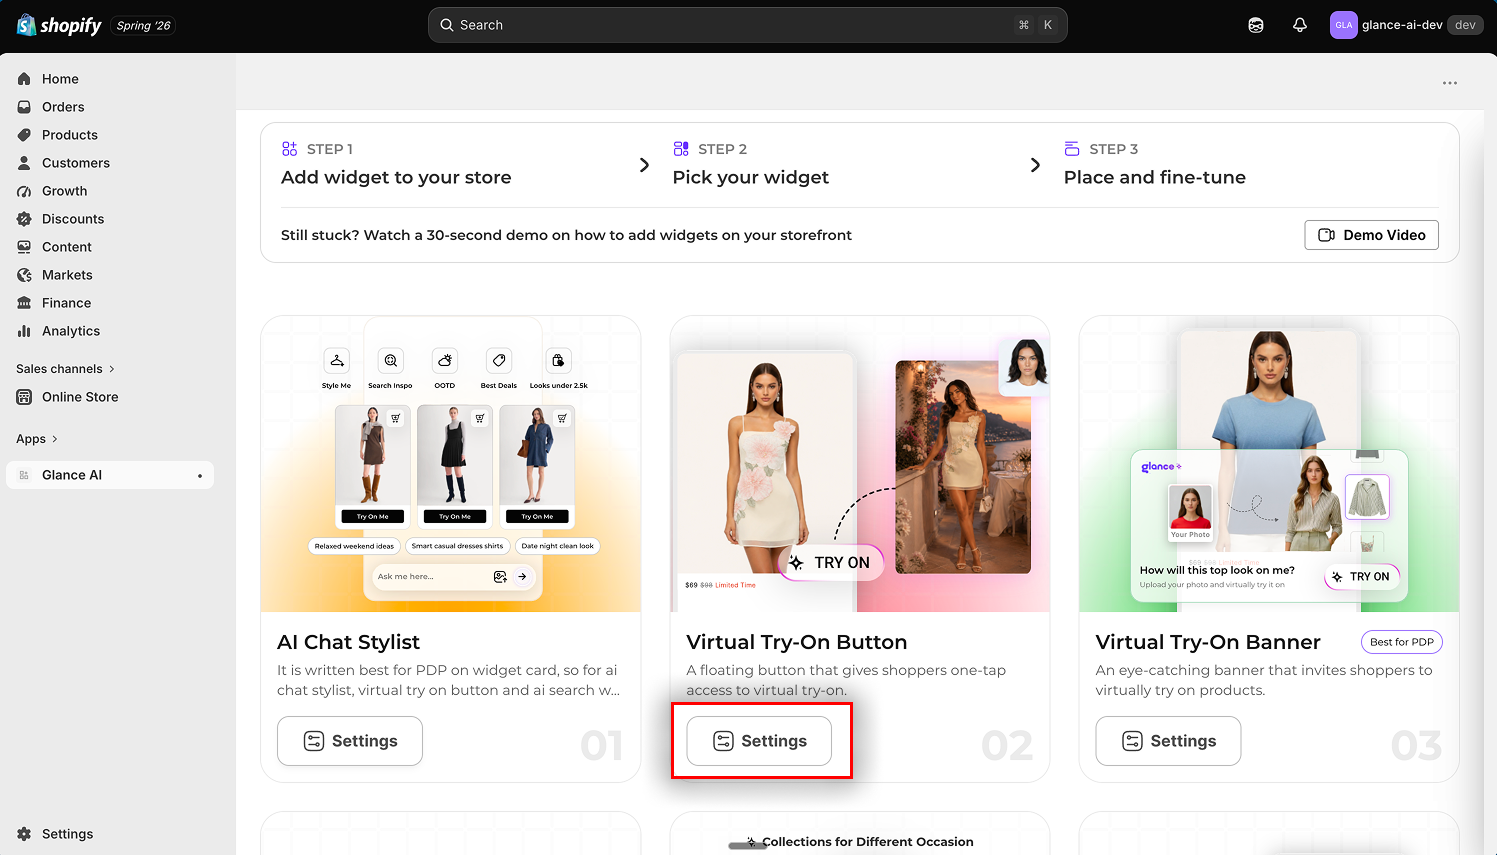This screenshot has height=855, width=1497.
Task: Click the Analytics bar chart icon
Action: coord(24,331)
